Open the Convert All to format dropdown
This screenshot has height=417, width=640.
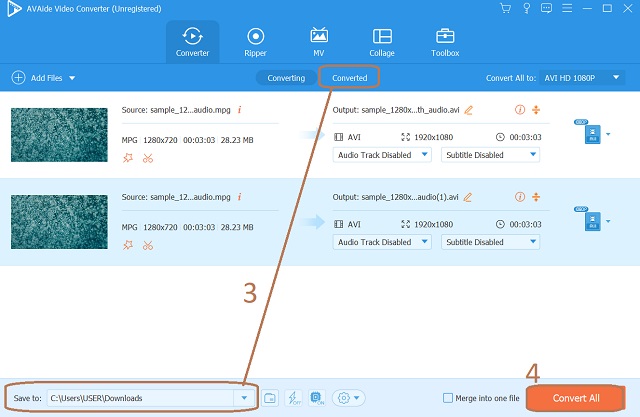click(582, 78)
